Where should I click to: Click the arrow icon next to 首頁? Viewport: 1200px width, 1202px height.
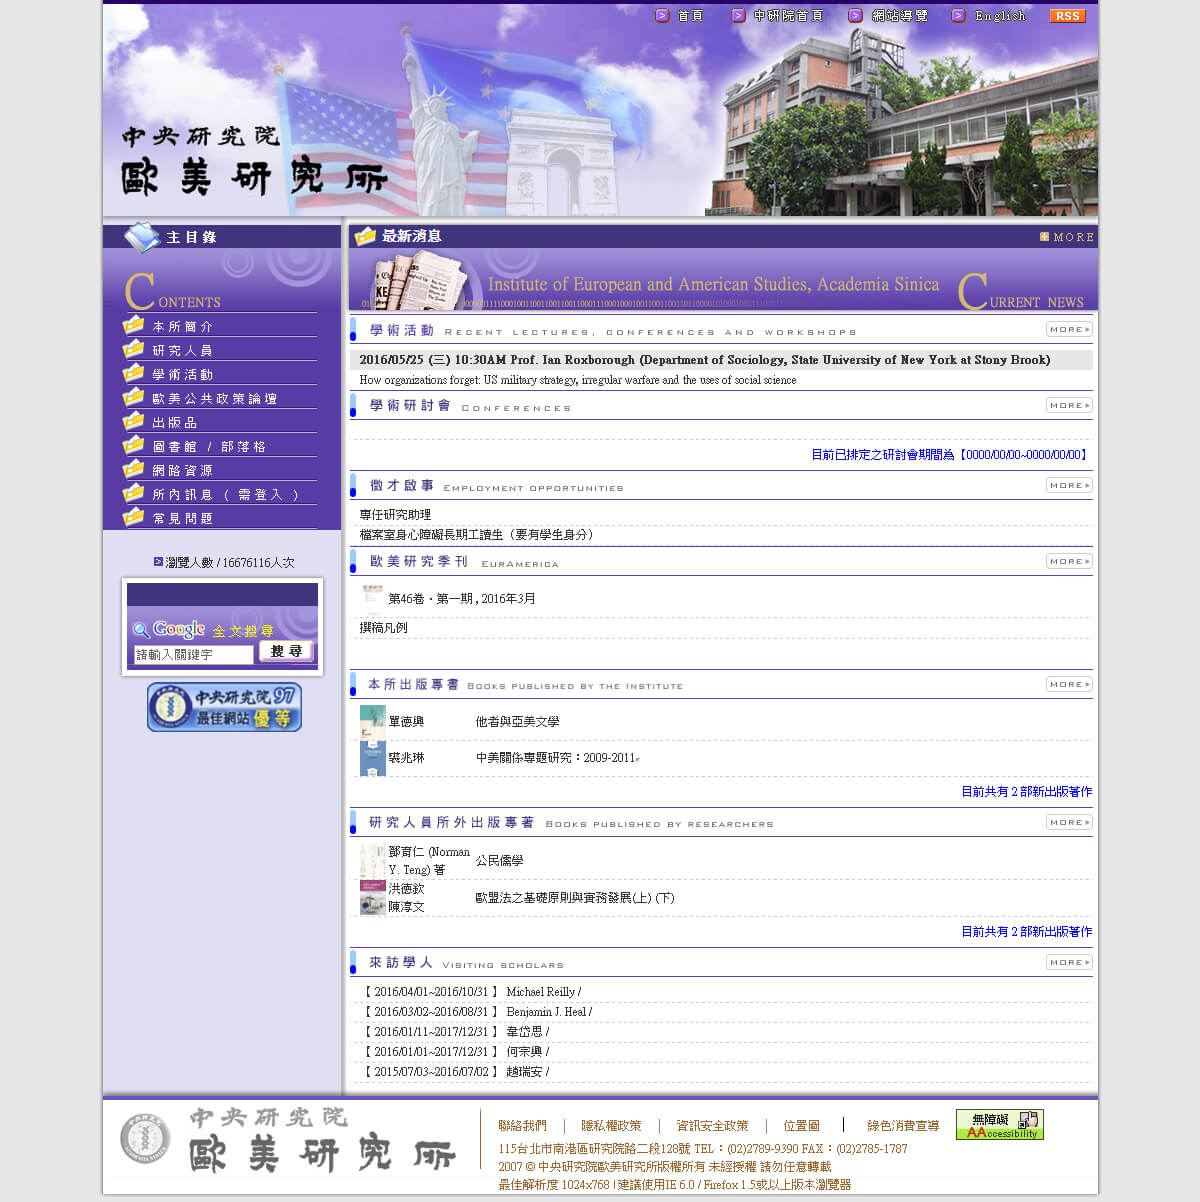(x=662, y=16)
